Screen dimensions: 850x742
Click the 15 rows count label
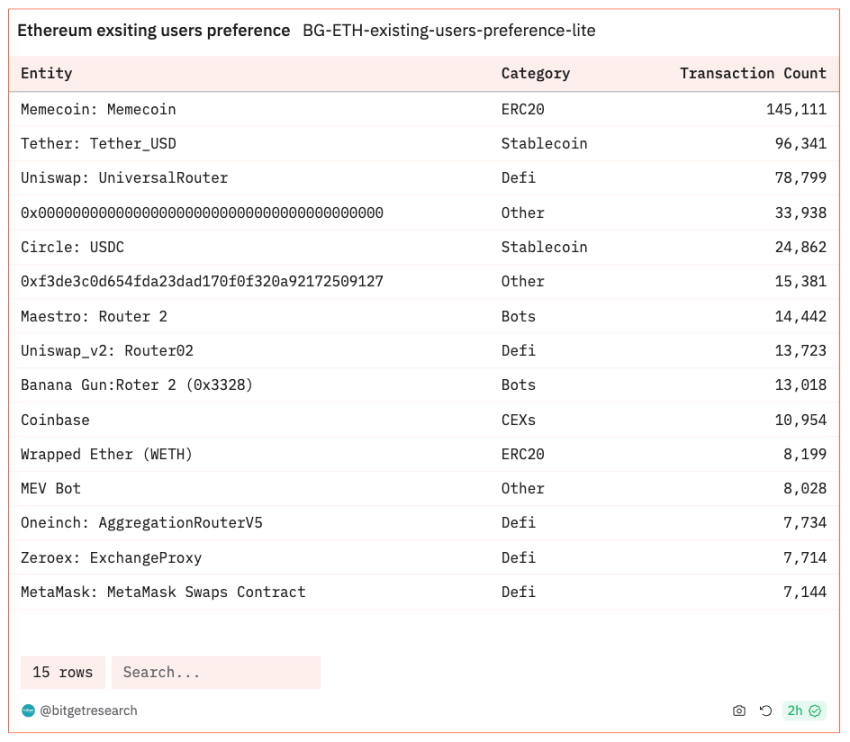click(x=62, y=672)
